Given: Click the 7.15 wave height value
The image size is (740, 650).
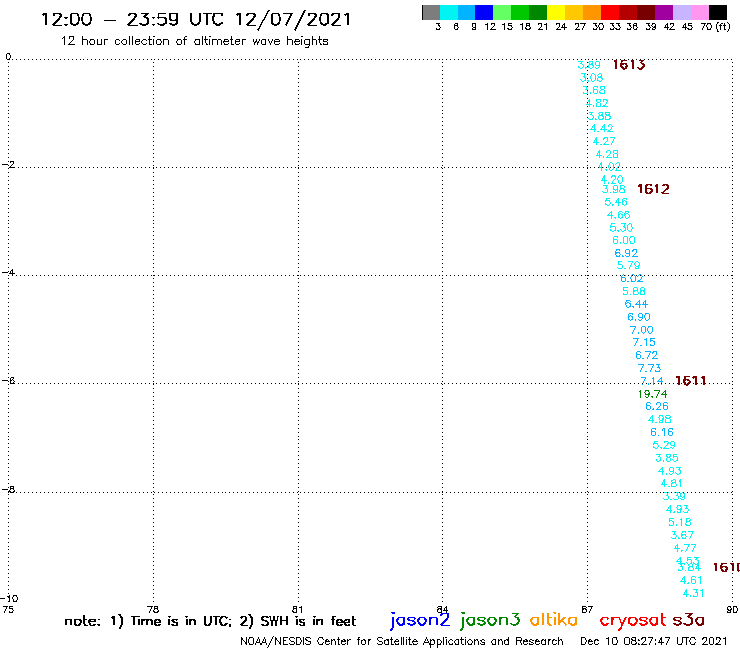Looking at the screenshot, I should [644, 342].
